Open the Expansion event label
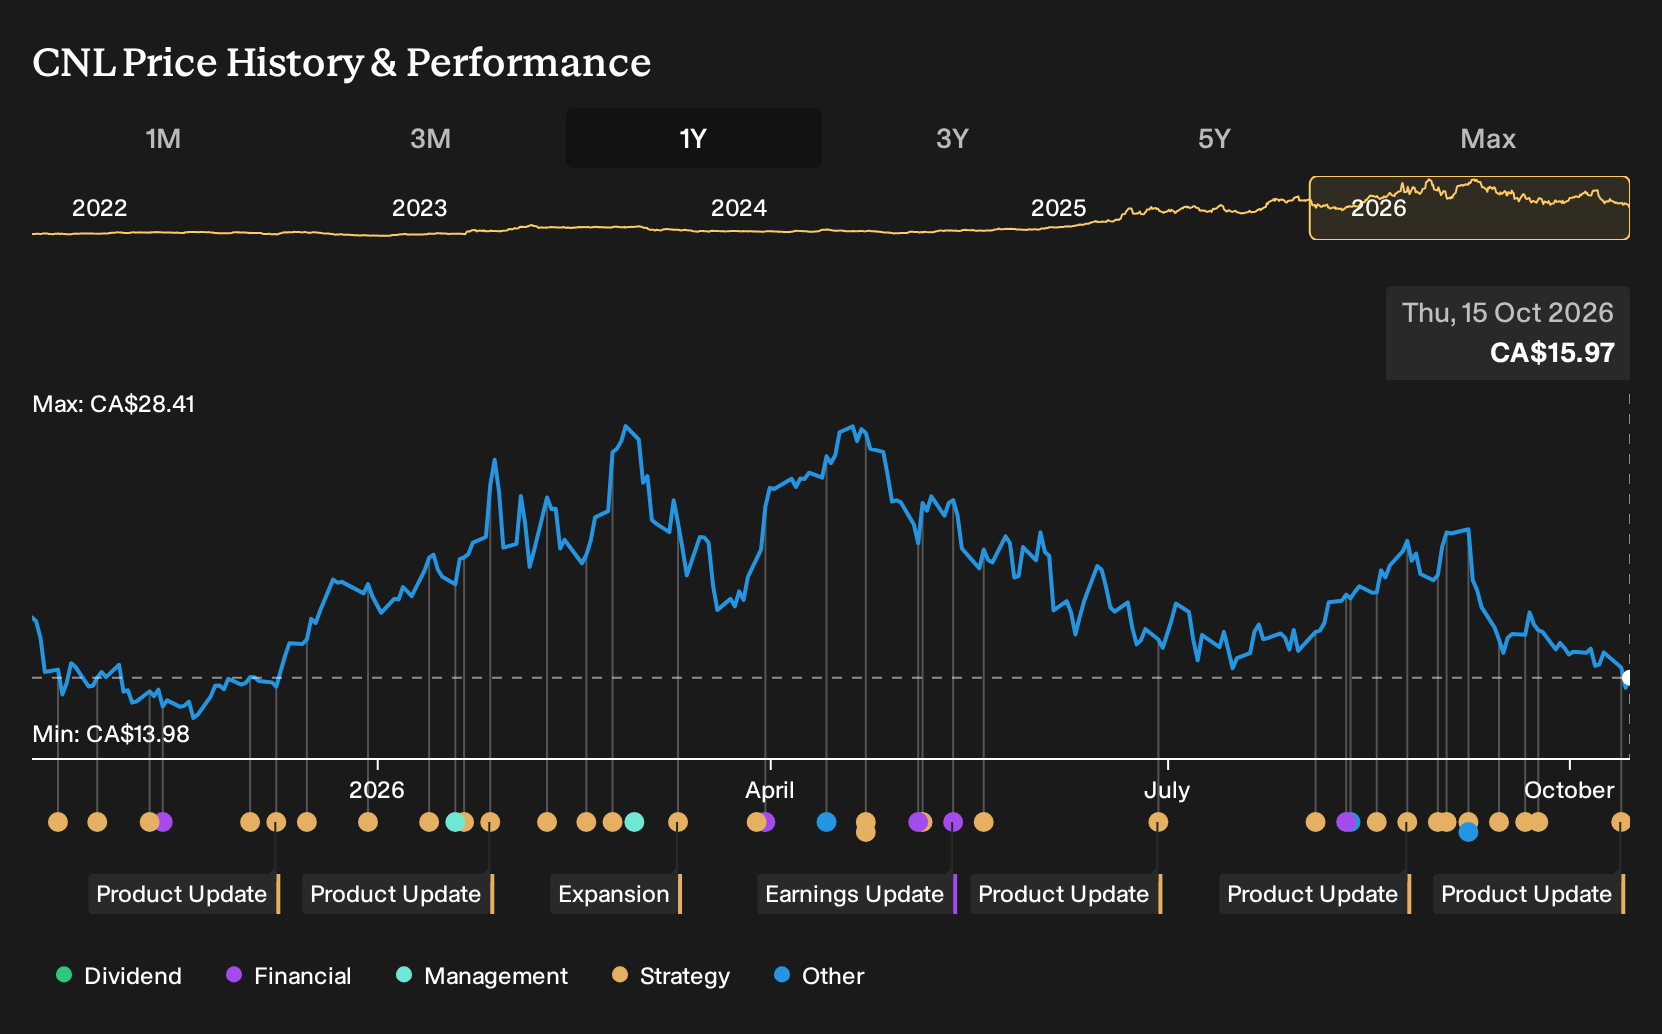The width and height of the screenshot is (1662, 1034). pos(616,894)
